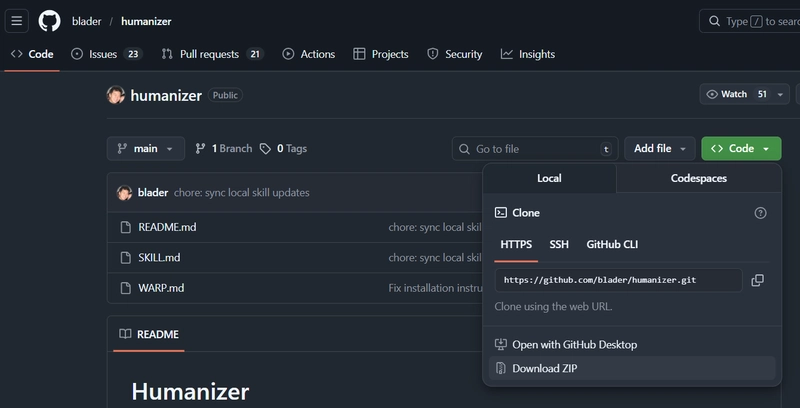This screenshot has height=408, width=800.
Task: Select the GitHub CLI clone tab
Action: tap(612, 244)
